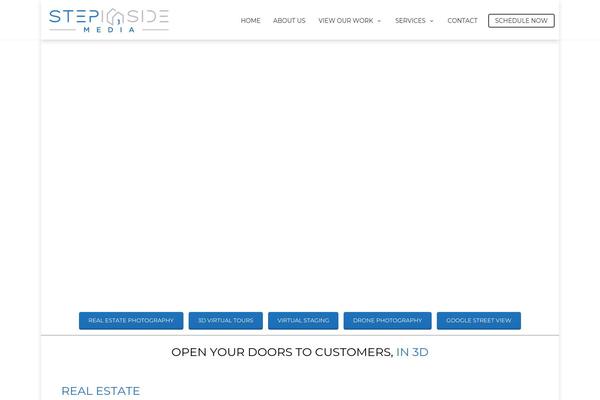Open the Services menu item
Screen dimensions: 600x400
pos(410,21)
